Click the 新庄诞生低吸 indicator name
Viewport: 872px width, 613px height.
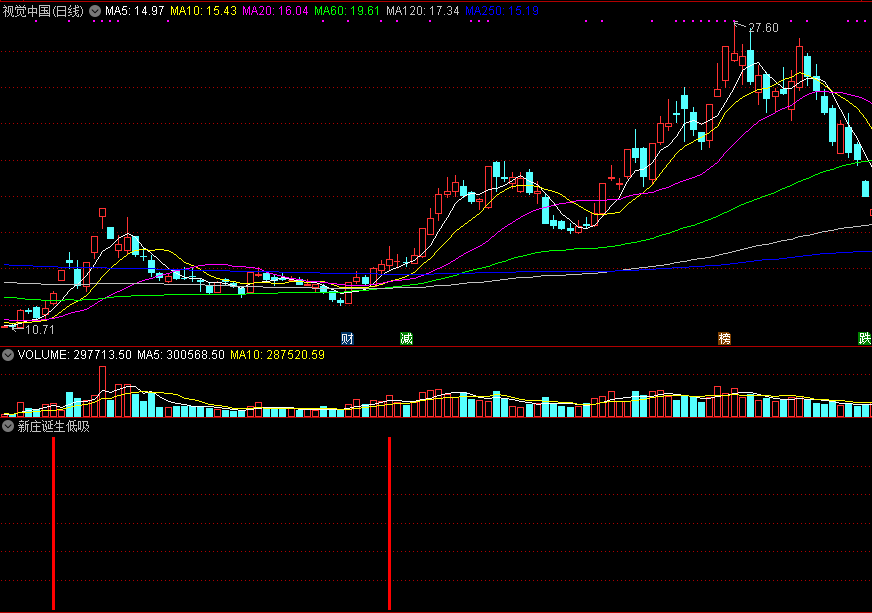(53, 427)
